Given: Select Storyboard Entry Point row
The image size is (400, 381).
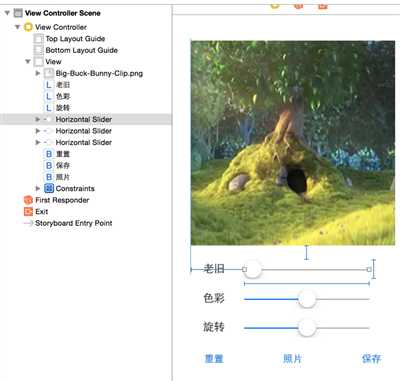Looking at the screenshot, I should point(74,223).
